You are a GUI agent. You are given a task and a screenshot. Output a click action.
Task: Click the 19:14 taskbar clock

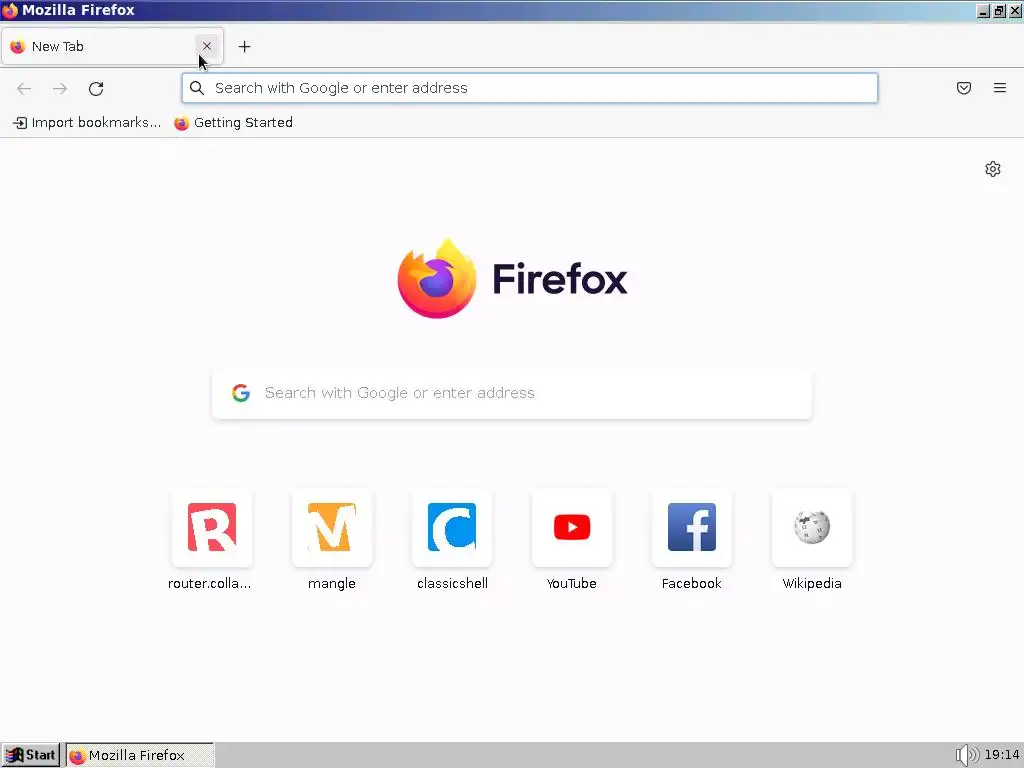coord(1002,755)
